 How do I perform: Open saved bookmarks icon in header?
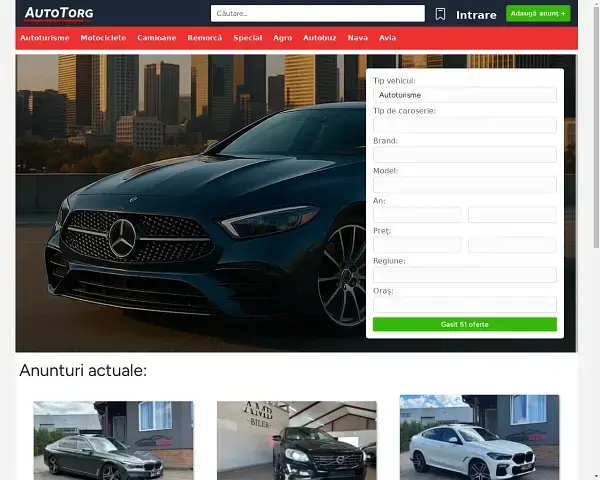(440, 14)
